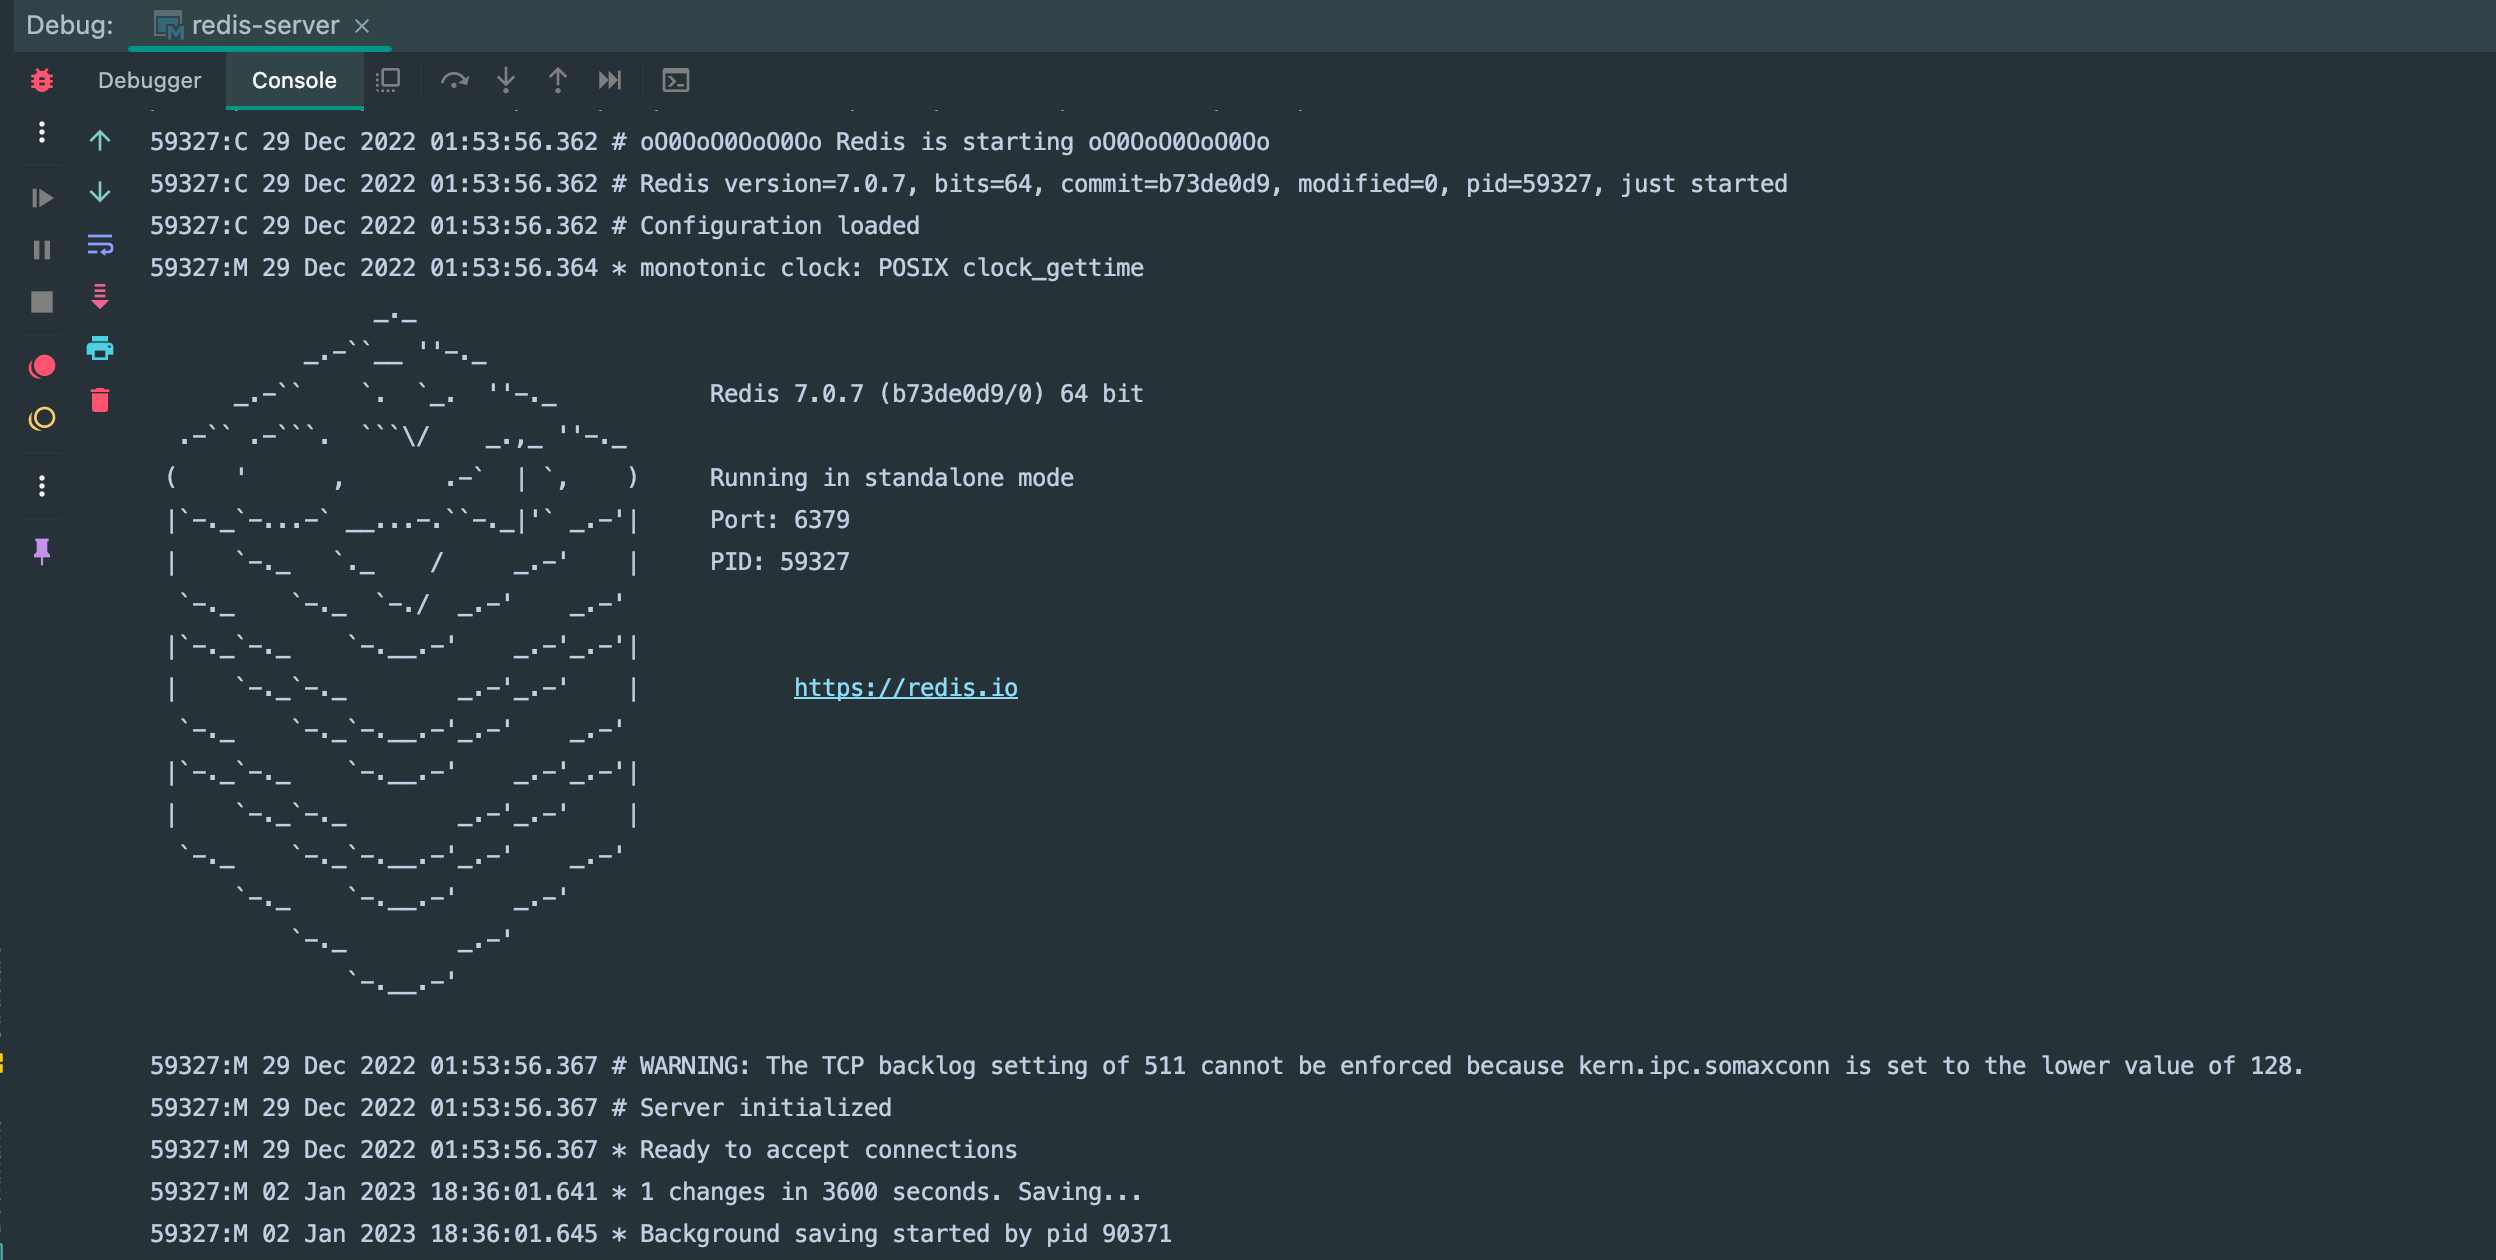Pin the debug tab with pushpin
This screenshot has height=1260, width=2496.
click(x=42, y=550)
